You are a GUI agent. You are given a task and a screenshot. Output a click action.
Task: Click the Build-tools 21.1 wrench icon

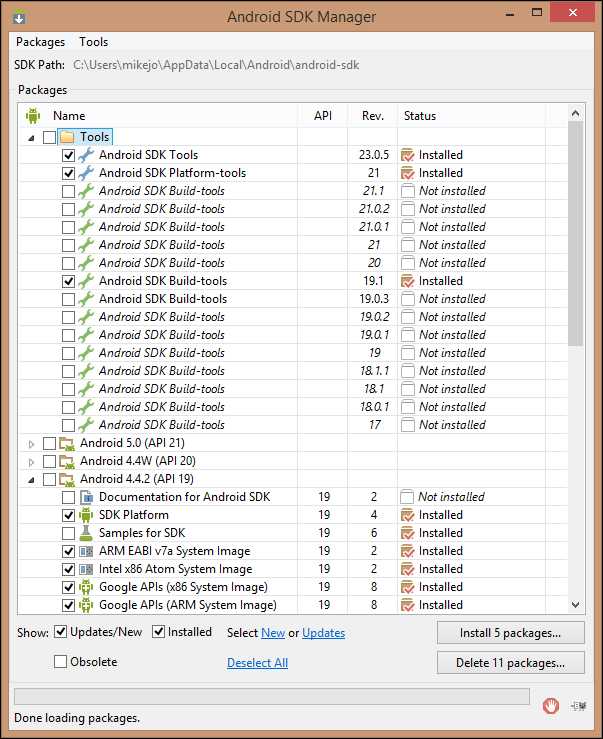86,191
